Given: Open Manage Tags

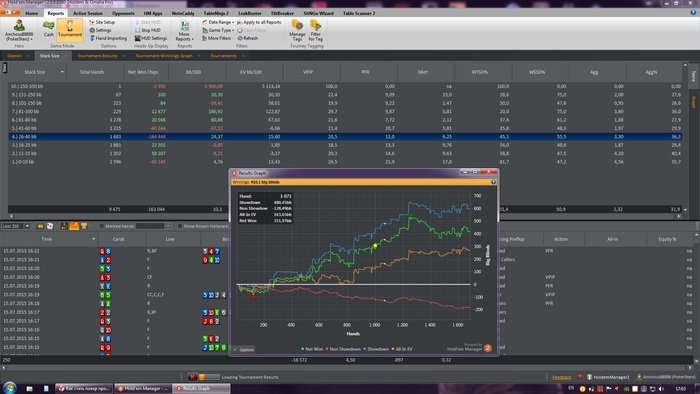Looking at the screenshot, I should pyautogui.click(x=297, y=31).
